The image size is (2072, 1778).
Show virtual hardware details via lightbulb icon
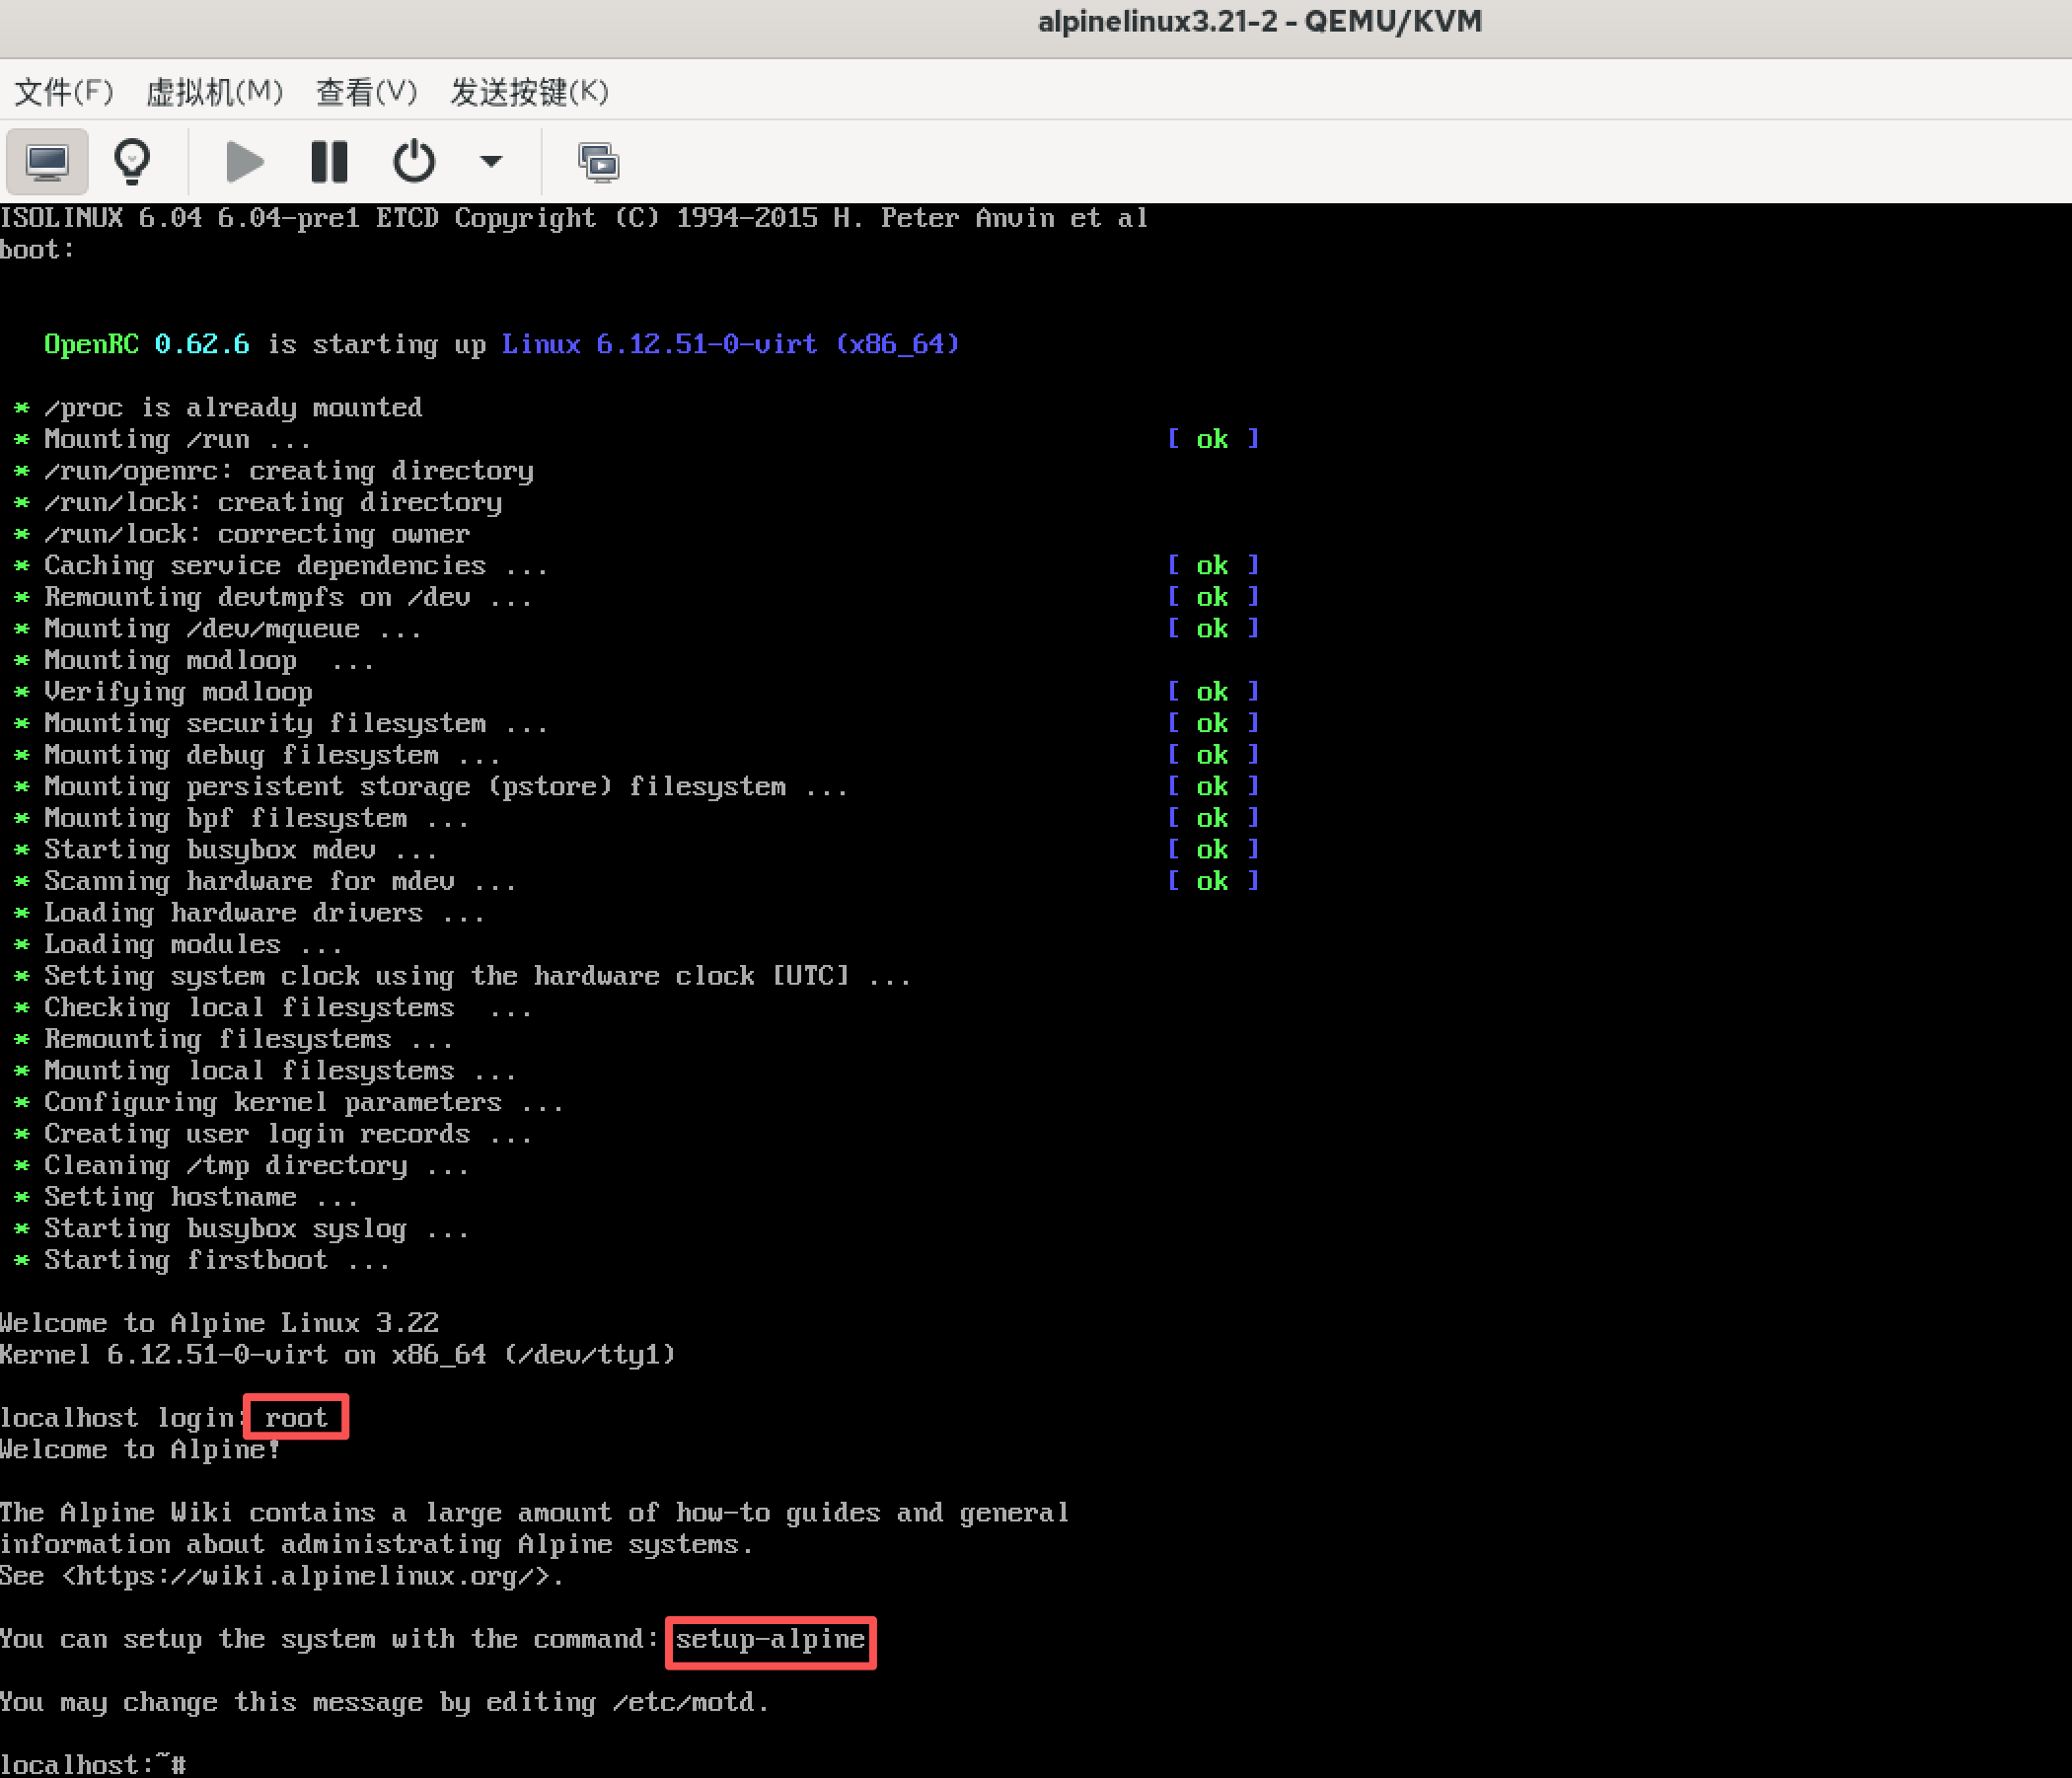132,162
